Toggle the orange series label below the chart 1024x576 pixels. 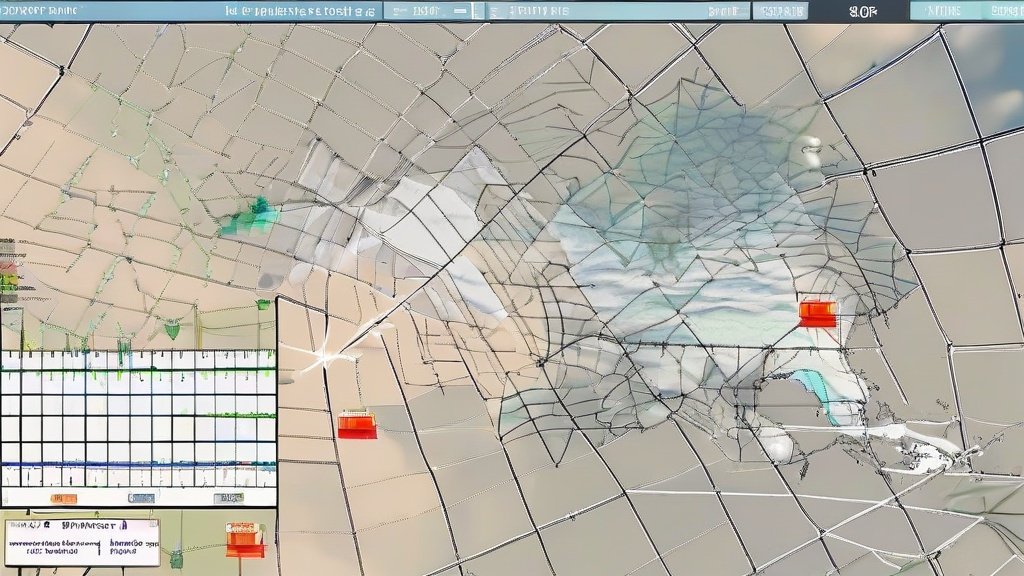63,498
